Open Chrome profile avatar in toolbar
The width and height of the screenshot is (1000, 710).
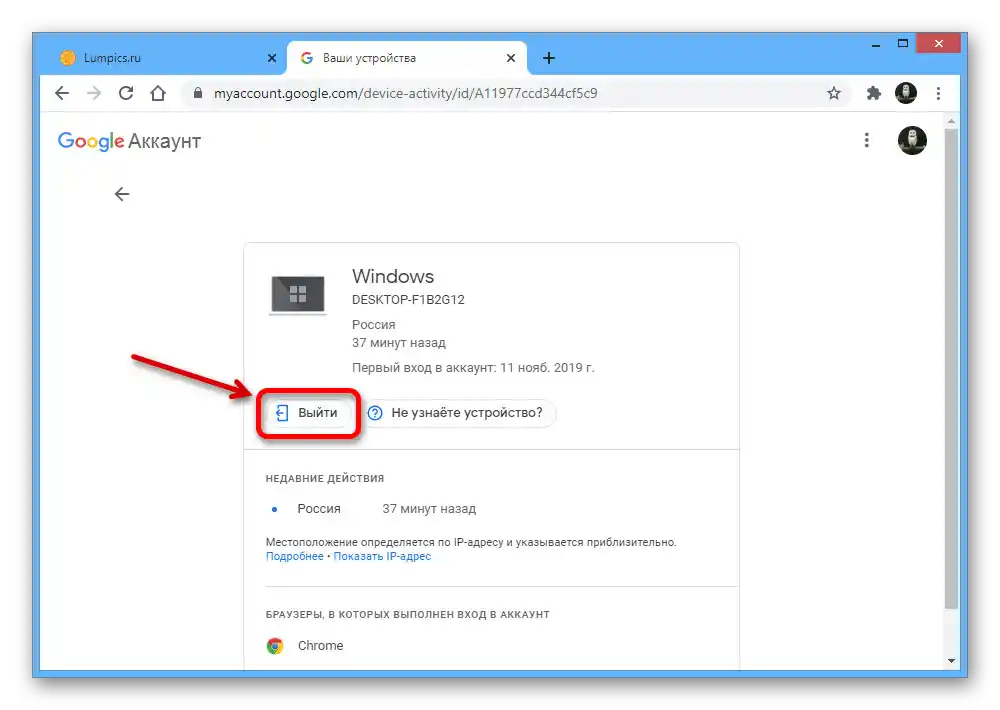pyautogui.click(x=906, y=93)
